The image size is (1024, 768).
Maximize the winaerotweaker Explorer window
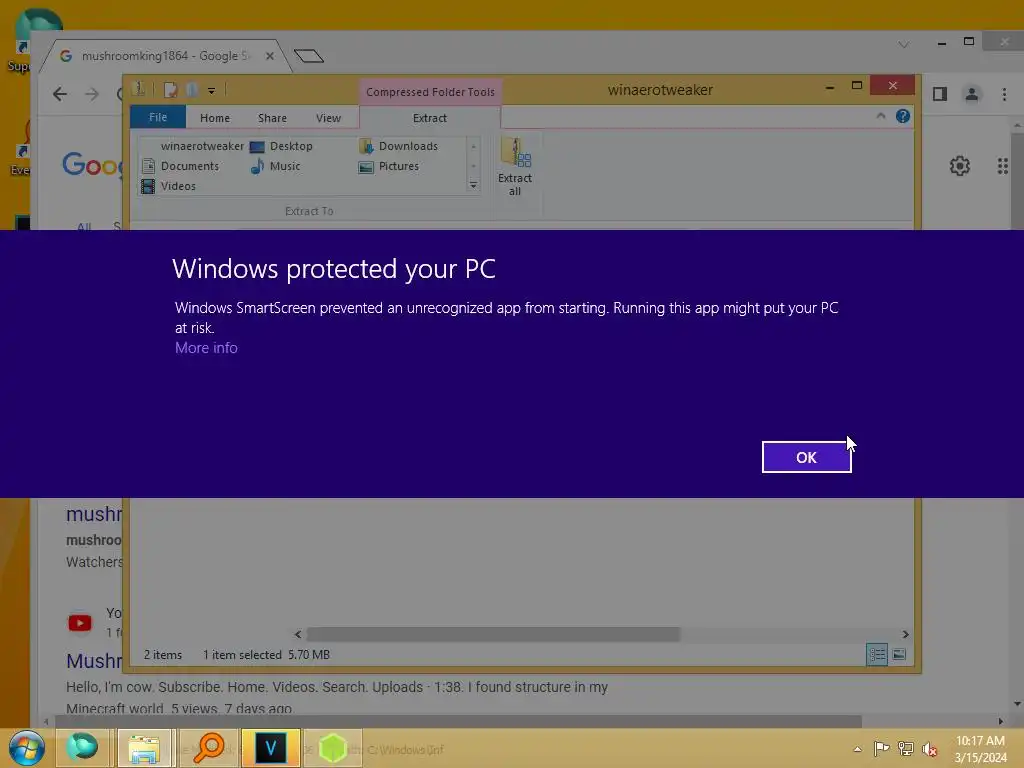pos(857,86)
